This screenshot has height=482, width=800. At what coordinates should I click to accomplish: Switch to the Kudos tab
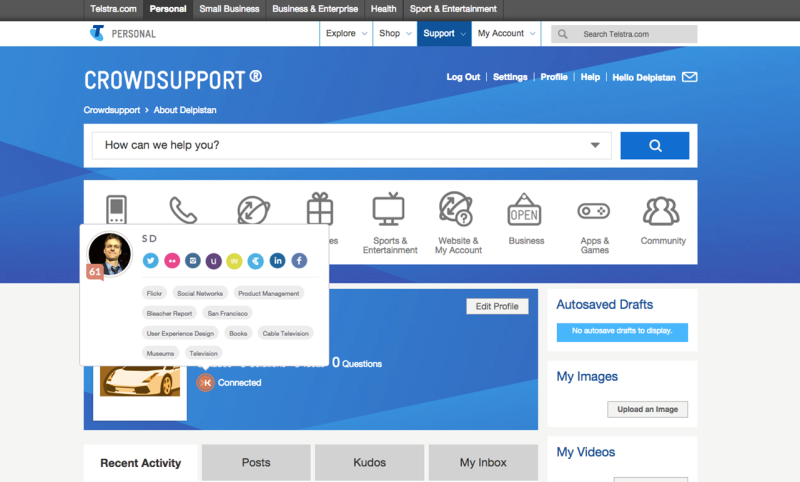click(369, 463)
